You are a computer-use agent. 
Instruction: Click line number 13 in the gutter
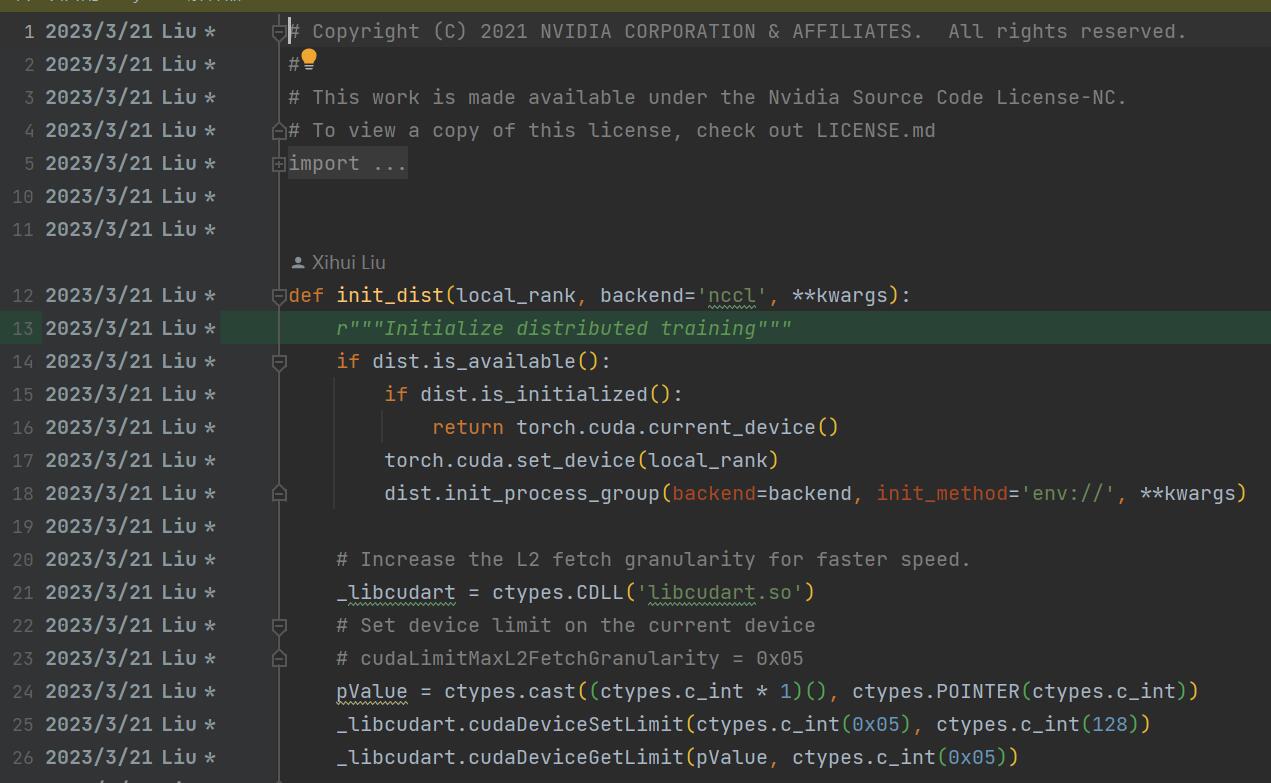[x=22, y=328]
